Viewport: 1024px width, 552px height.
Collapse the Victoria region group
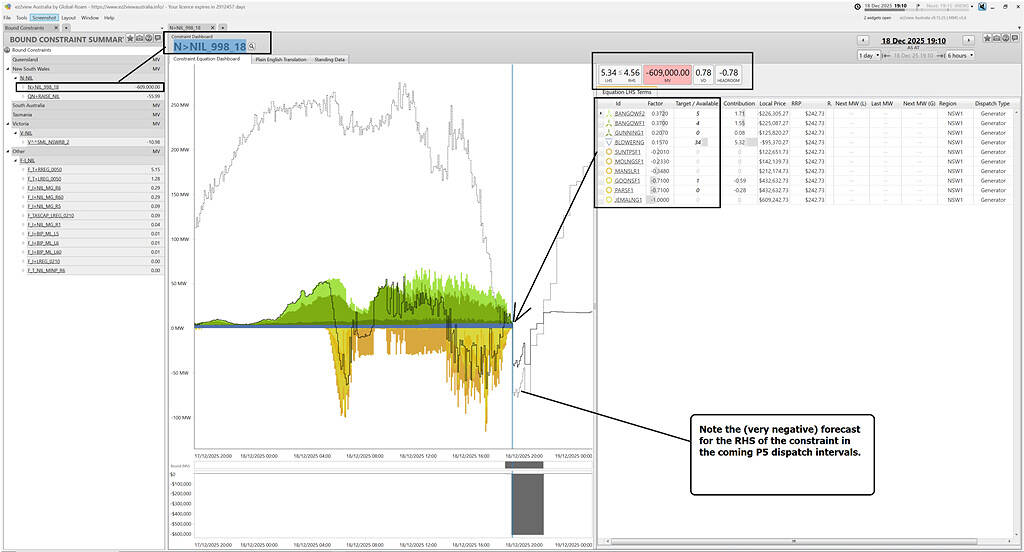coord(6,124)
